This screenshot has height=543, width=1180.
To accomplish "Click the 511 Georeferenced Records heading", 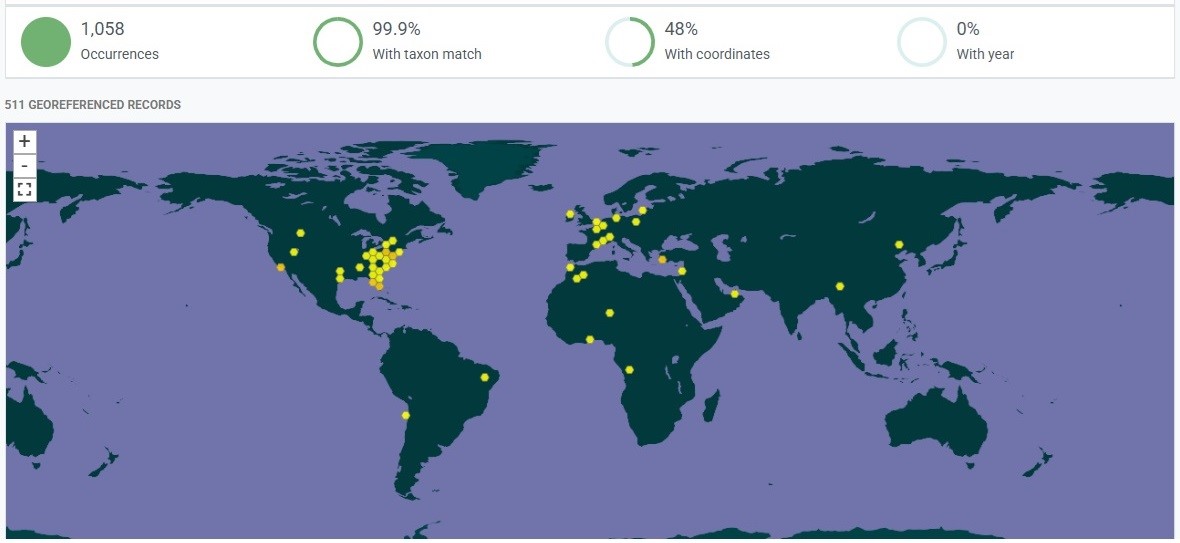I will (93, 105).
